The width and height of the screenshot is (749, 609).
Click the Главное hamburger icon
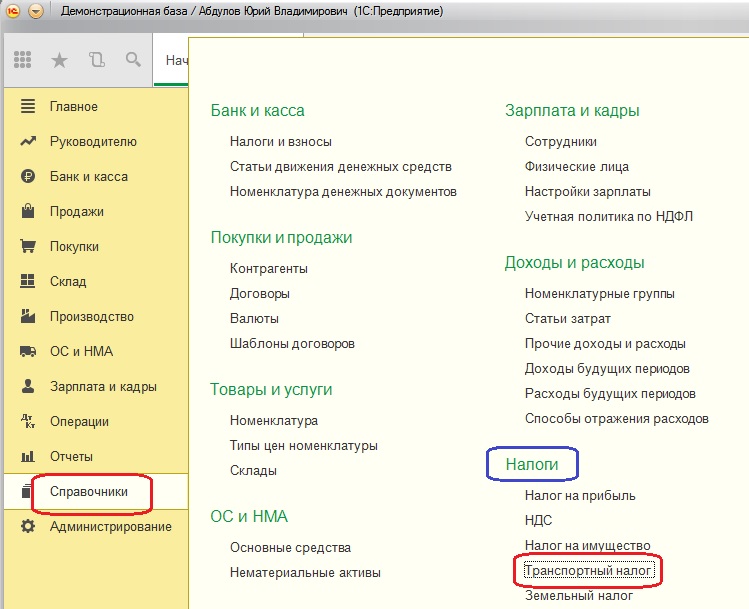pos(28,106)
